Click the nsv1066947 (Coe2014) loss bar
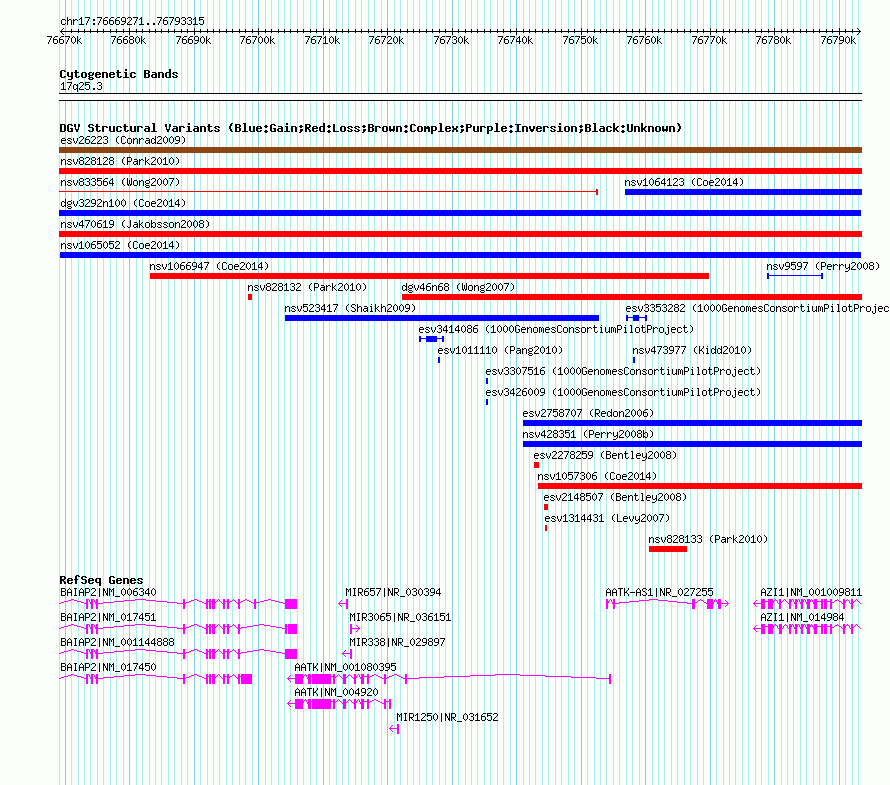The image size is (890, 785). point(429,276)
